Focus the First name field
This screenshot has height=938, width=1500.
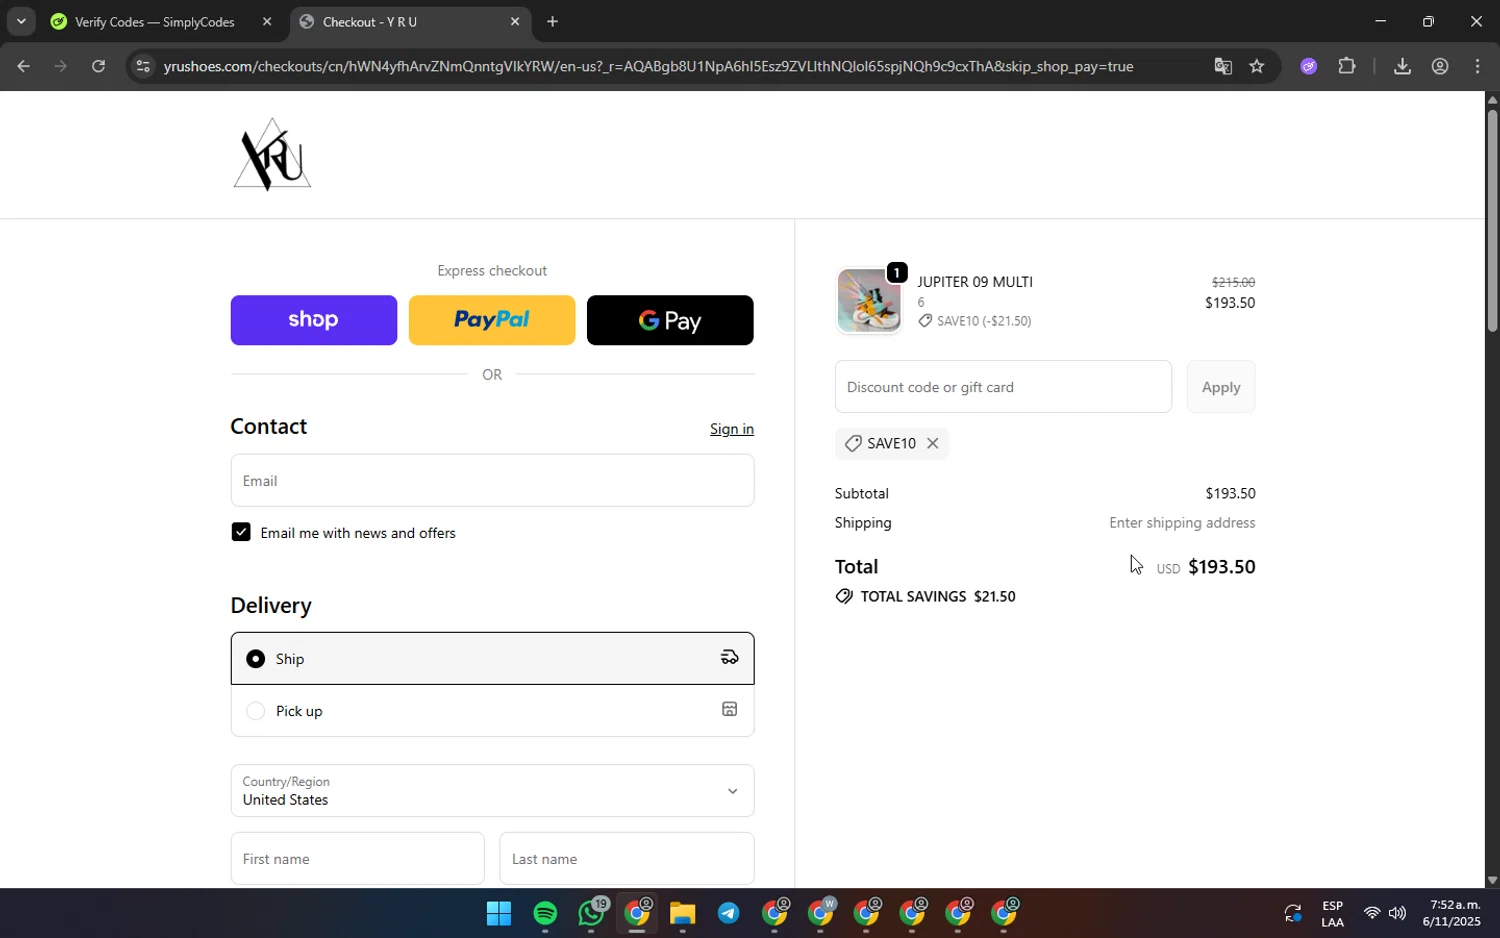tap(357, 859)
